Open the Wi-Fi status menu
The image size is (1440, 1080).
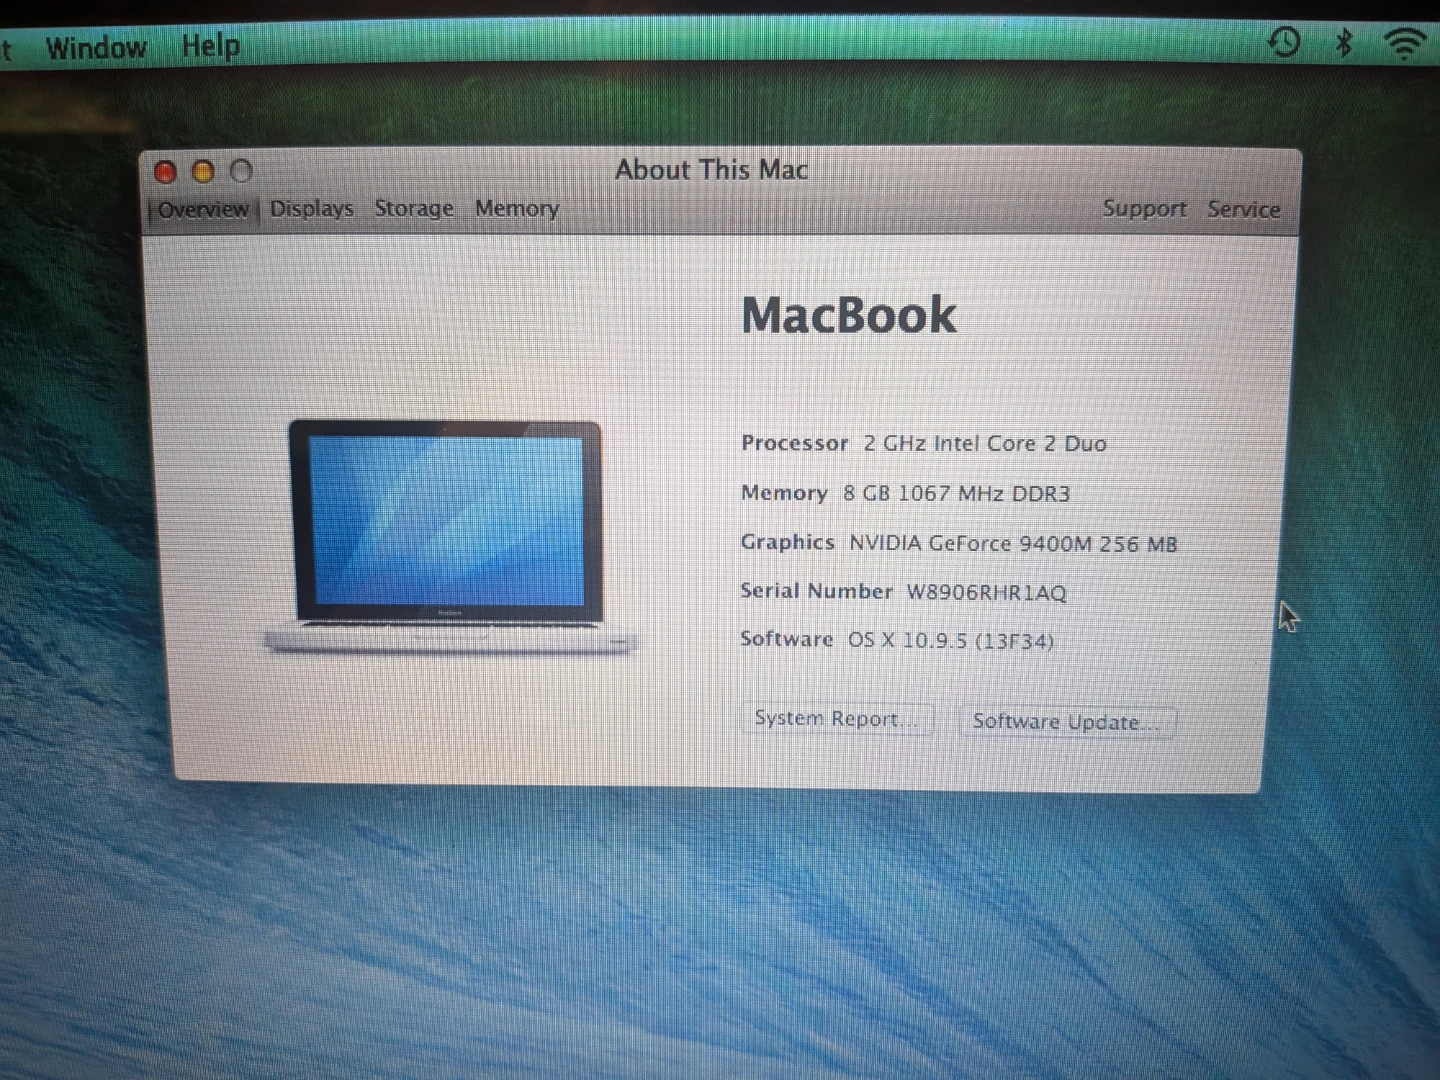point(1405,43)
